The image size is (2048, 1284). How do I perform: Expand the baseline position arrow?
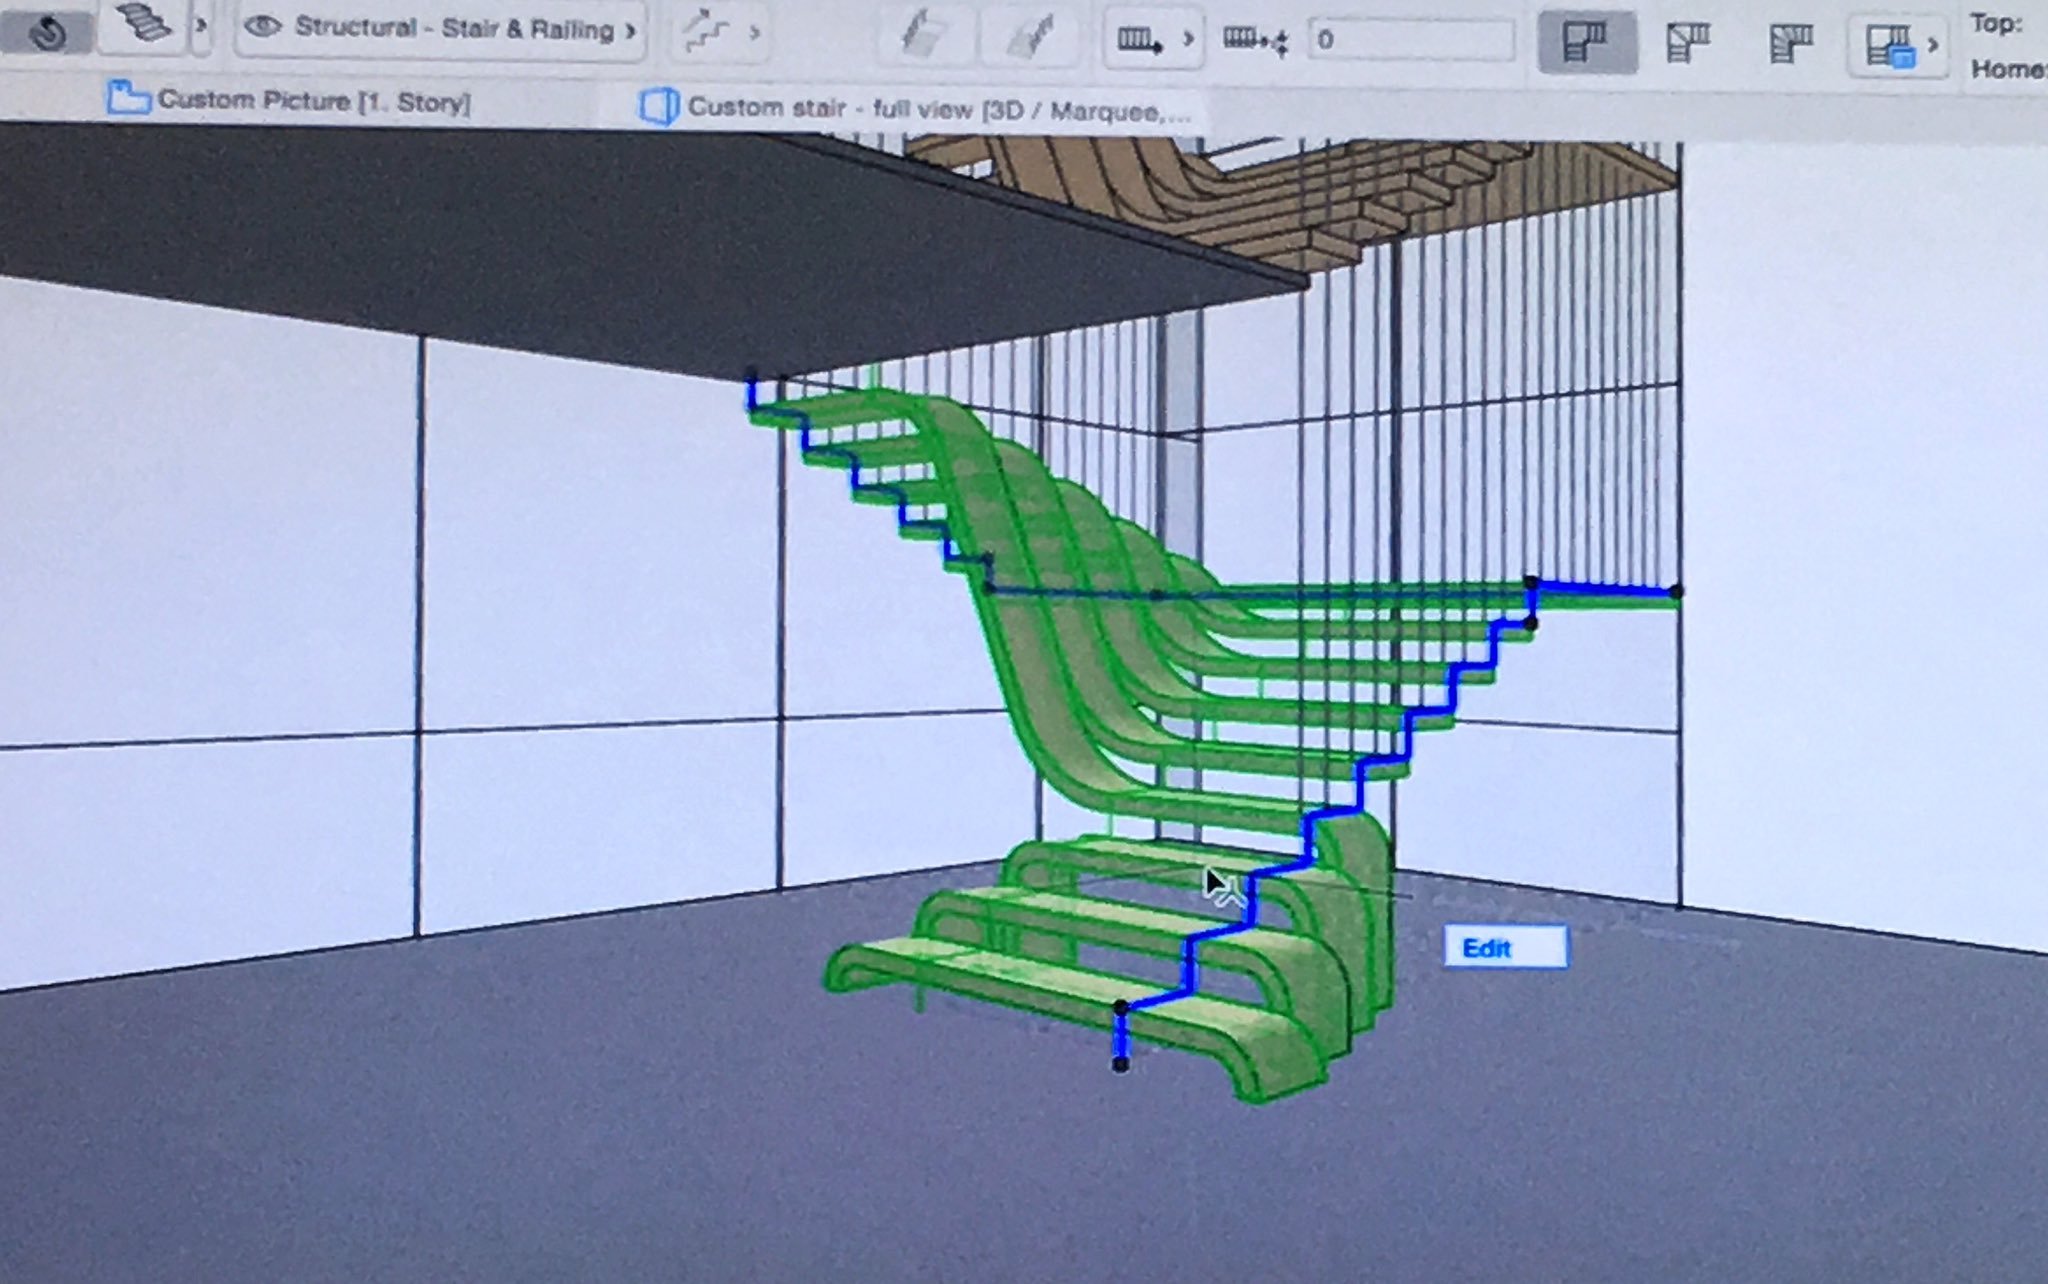(x=1188, y=39)
